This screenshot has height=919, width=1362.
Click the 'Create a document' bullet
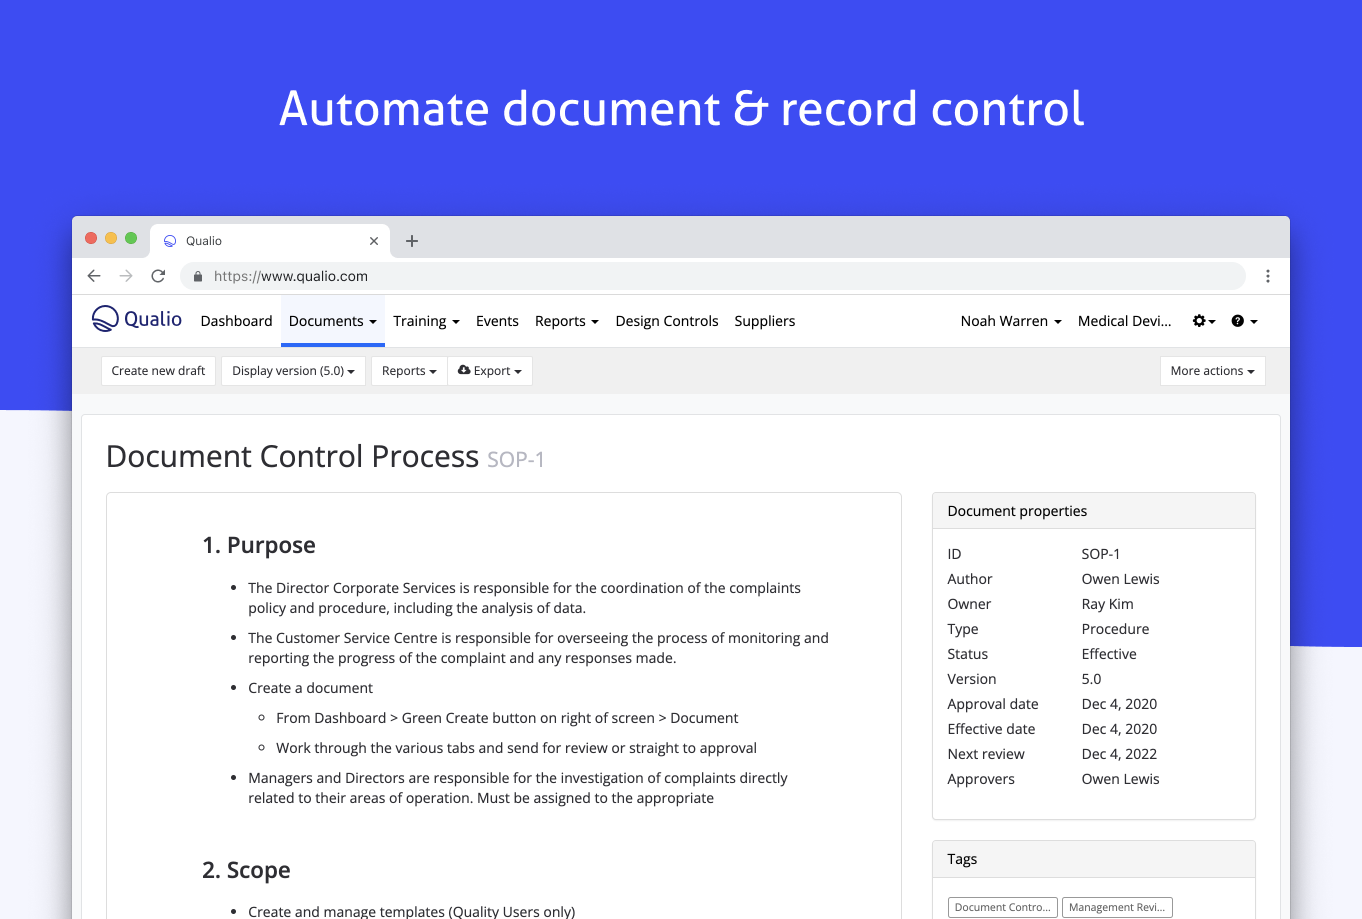click(x=311, y=688)
